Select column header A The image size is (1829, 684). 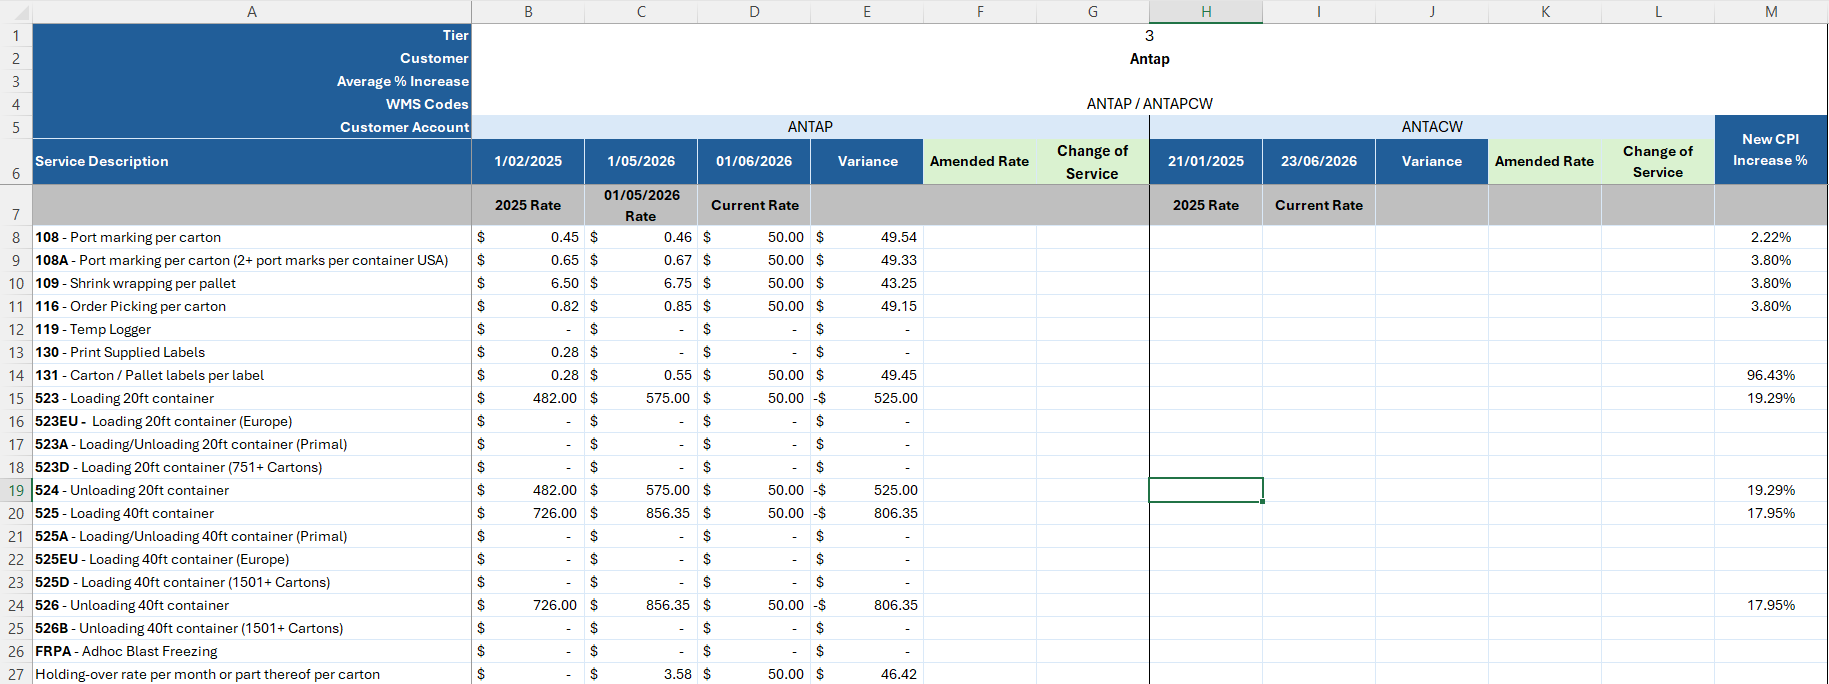[252, 12]
